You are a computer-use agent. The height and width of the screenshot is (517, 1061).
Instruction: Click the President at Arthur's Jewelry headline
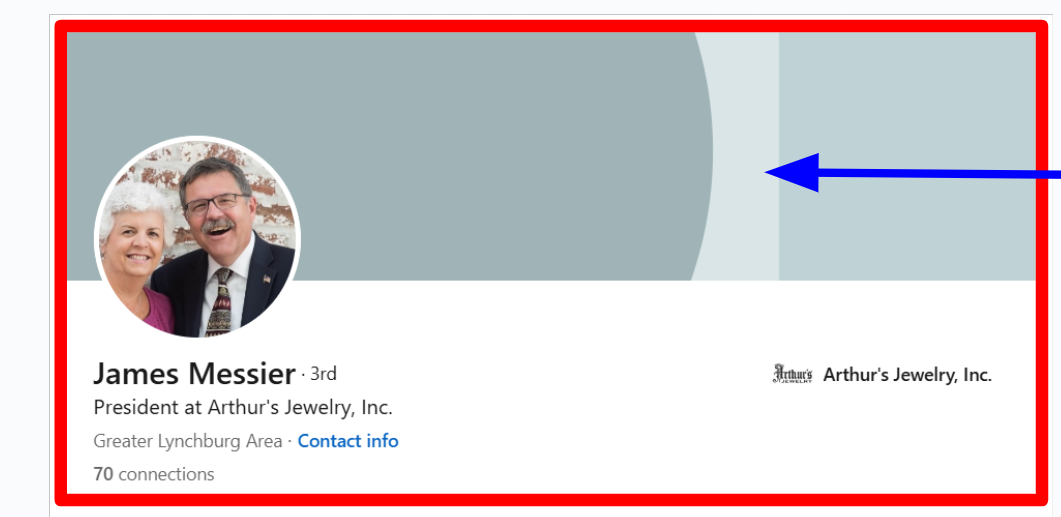(243, 408)
